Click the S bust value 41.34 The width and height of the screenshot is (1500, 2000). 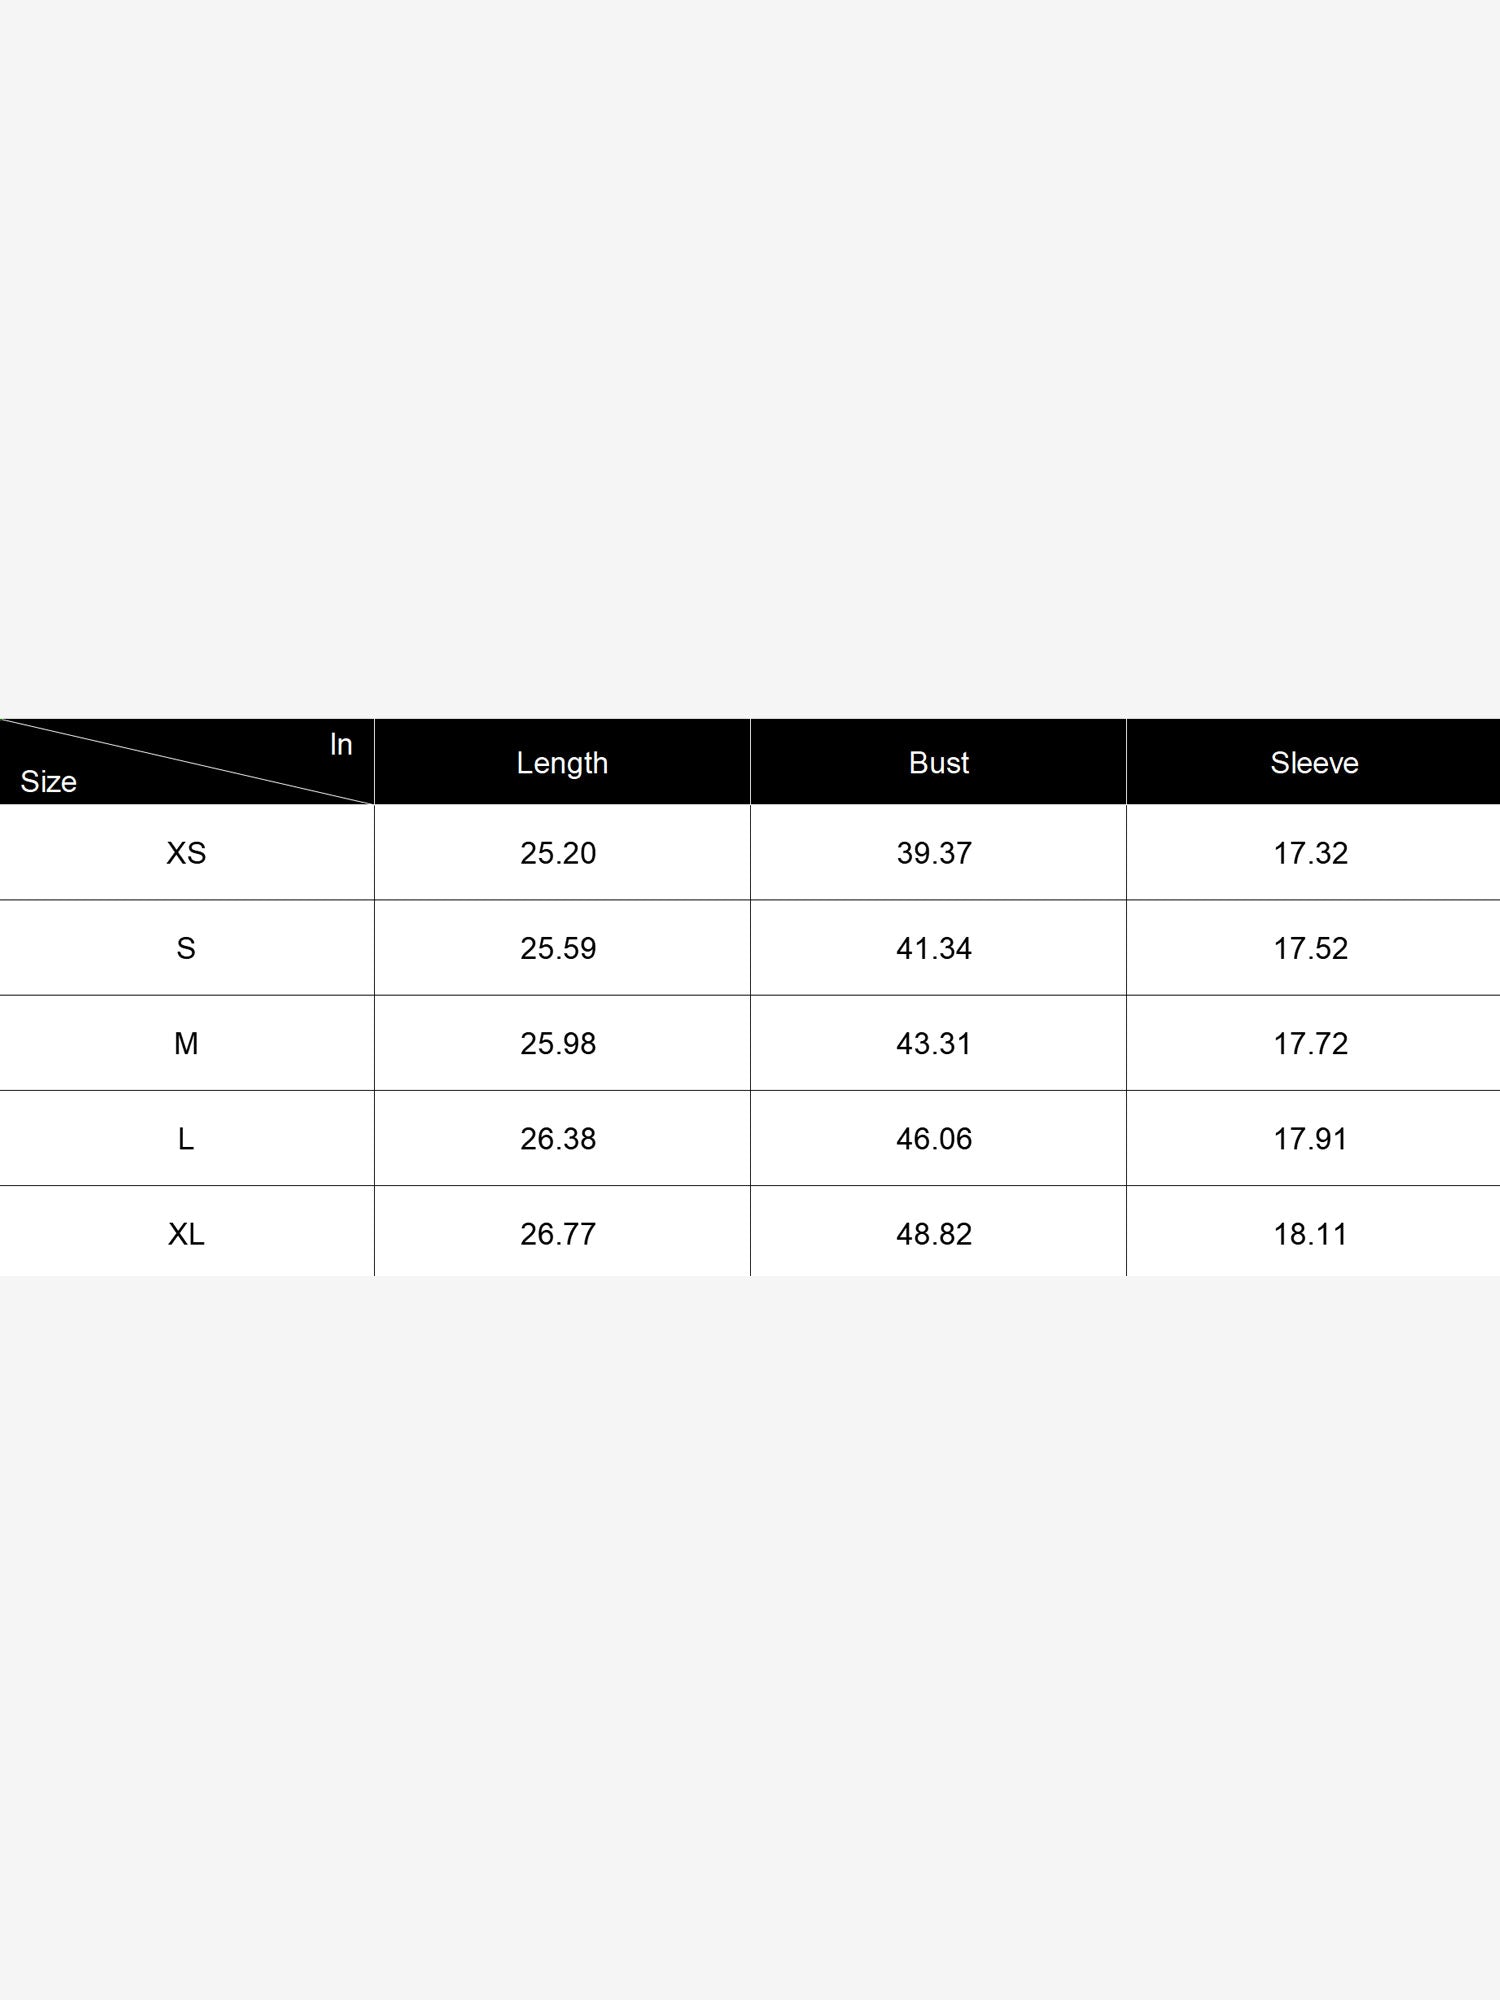click(x=934, y=948)
